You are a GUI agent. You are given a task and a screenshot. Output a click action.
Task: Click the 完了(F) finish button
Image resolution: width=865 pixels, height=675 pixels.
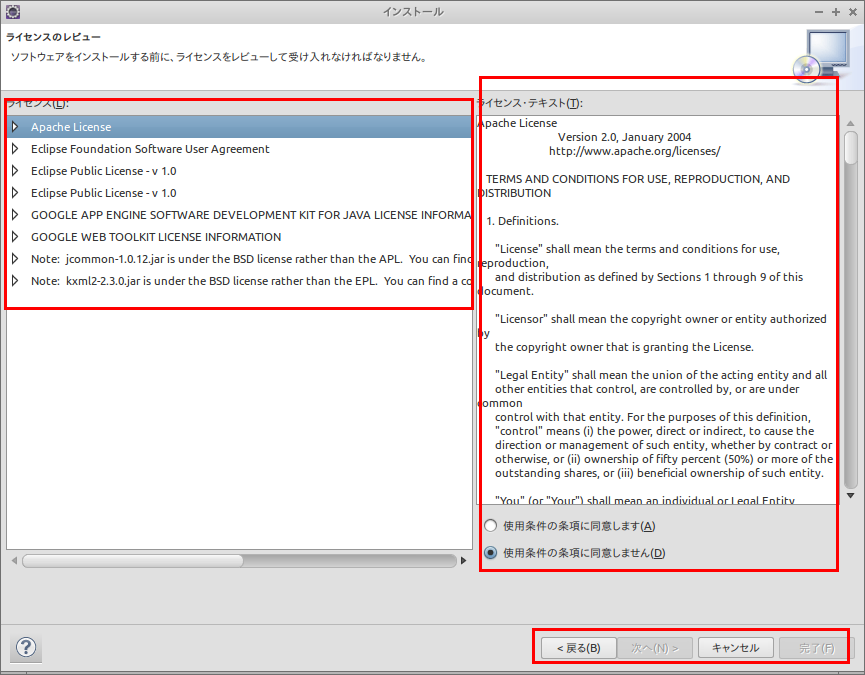tap(816, 648)
